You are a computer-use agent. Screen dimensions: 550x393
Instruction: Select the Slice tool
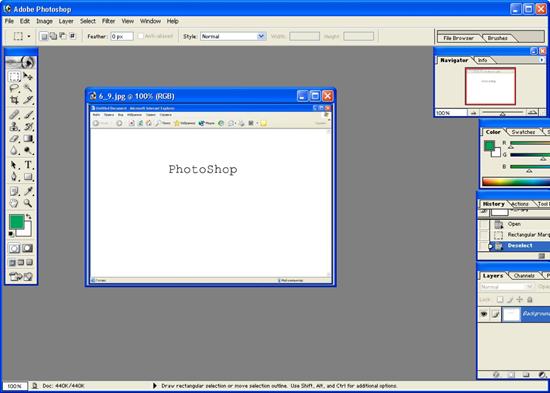(28, 100)
